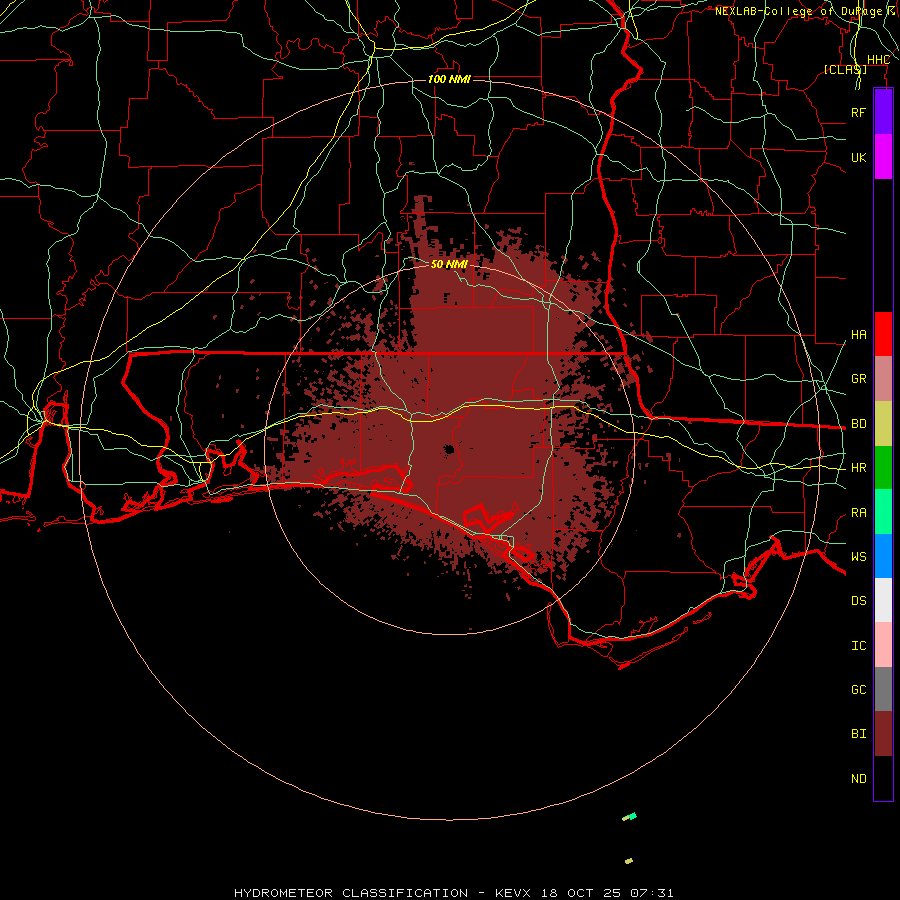Click the small yellow echo near the bottom

(x=629, y=861)
